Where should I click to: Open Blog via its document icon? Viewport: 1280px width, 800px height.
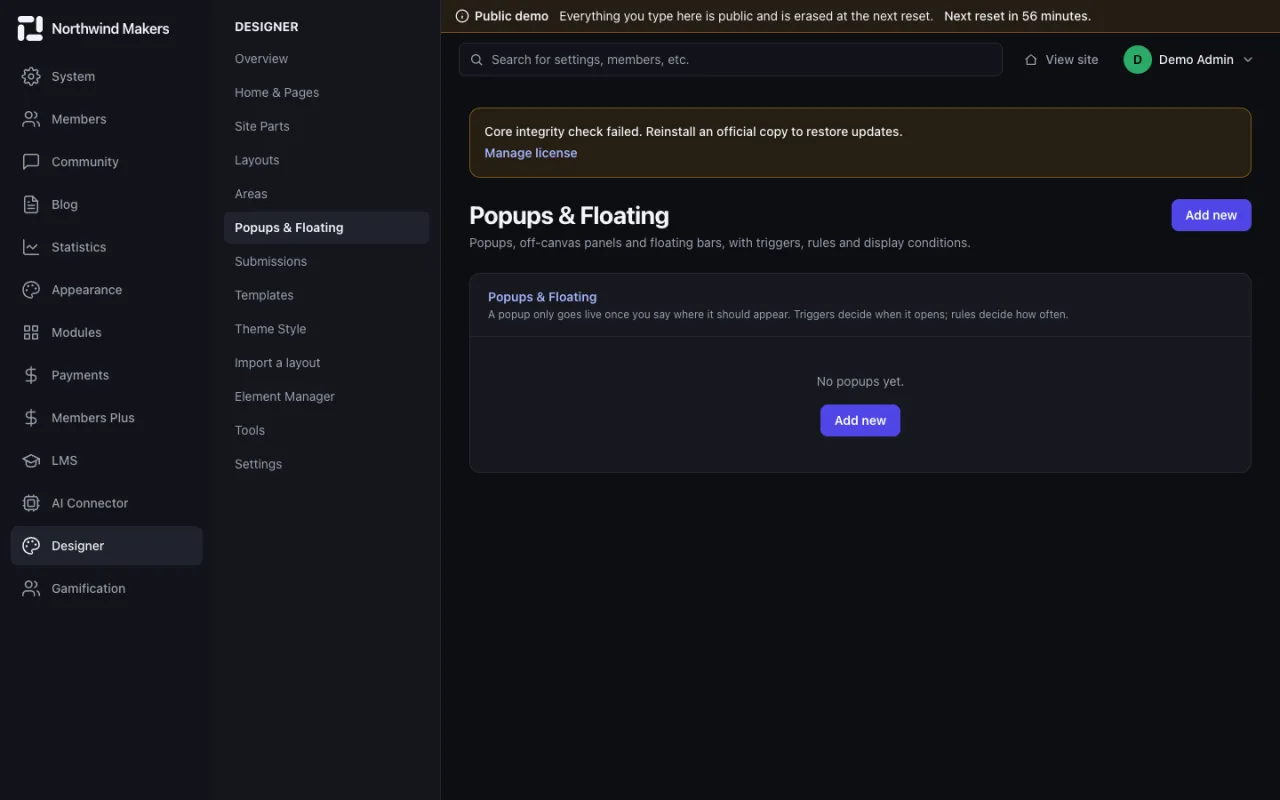coord(31,204)
